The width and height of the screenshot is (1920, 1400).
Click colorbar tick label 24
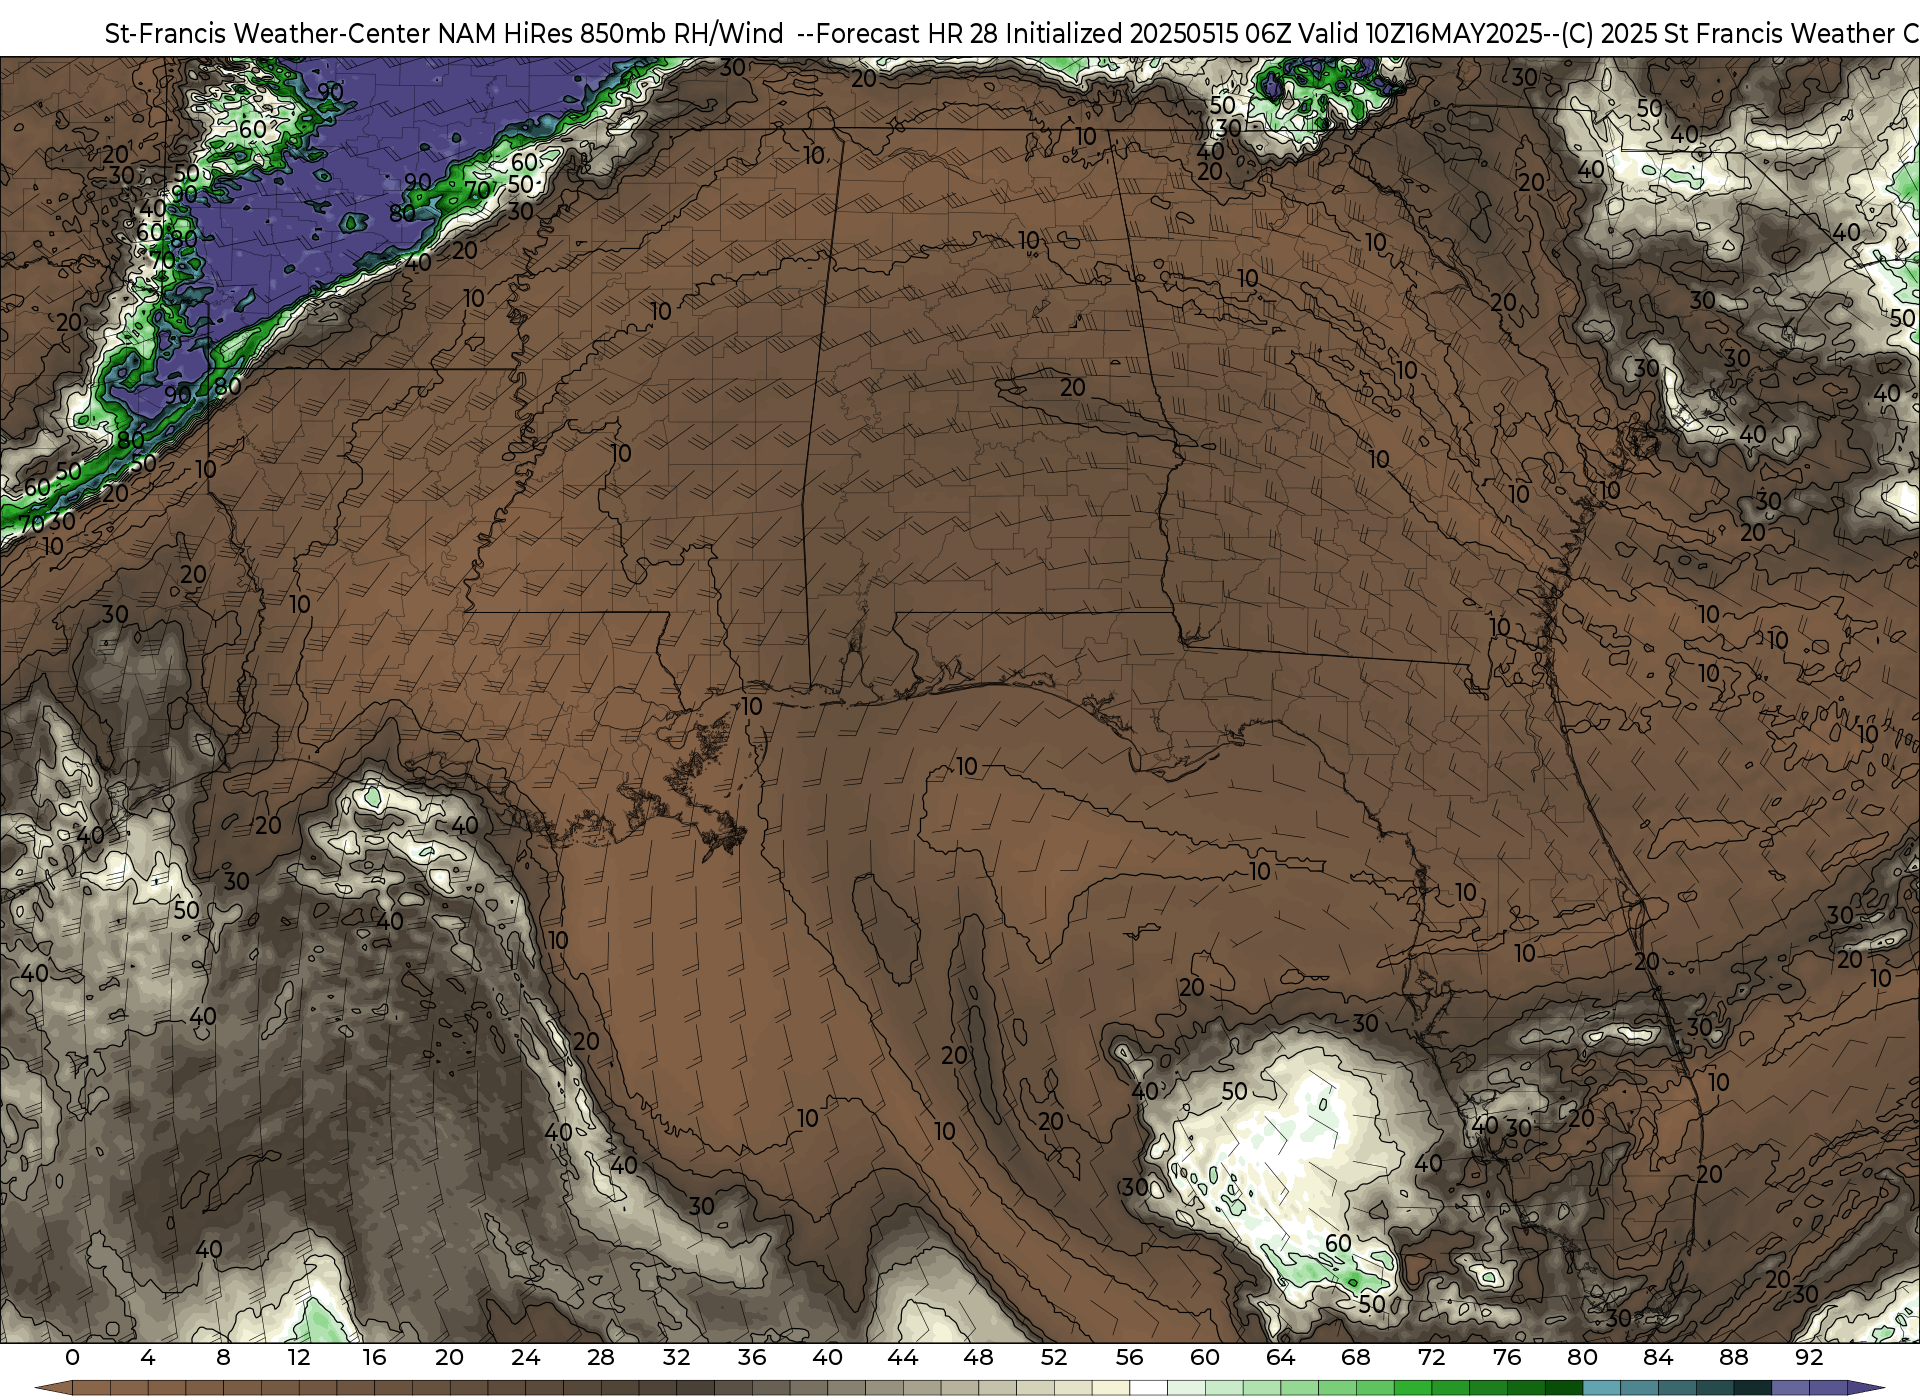pyautogui.click(x=525, y=1357)
